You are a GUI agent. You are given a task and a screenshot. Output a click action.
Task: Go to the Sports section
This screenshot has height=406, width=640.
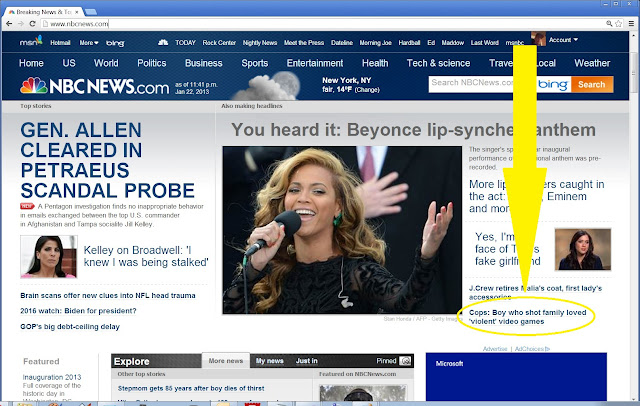[255, 63]
